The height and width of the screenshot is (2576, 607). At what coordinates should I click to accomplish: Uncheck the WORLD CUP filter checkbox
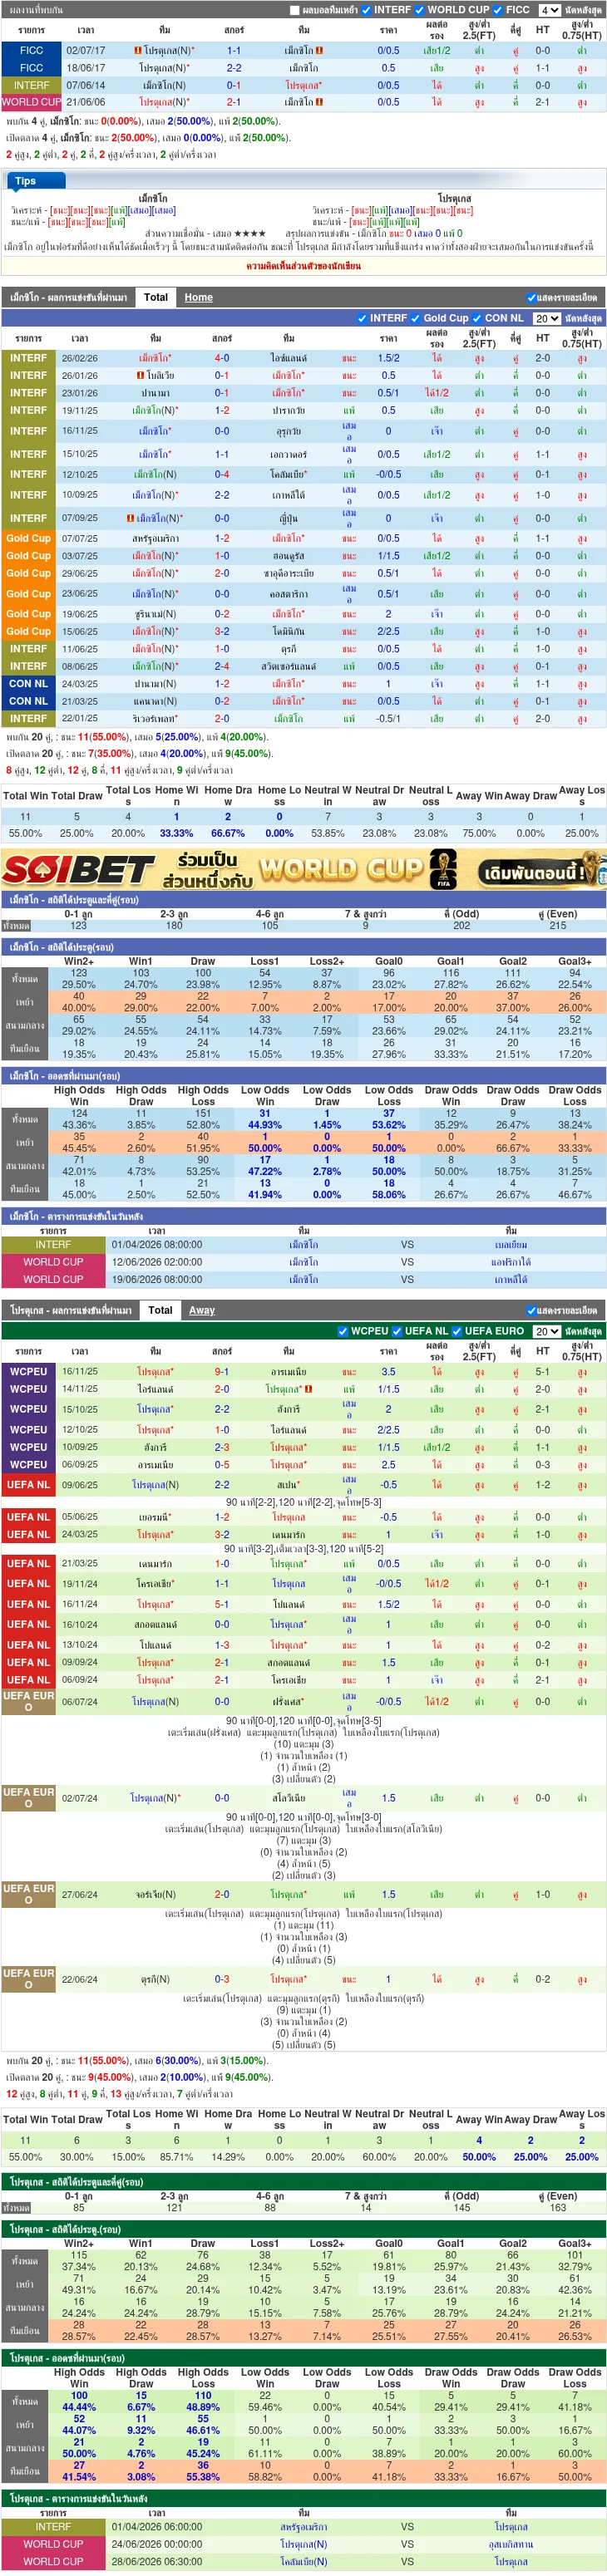point(420,10)
